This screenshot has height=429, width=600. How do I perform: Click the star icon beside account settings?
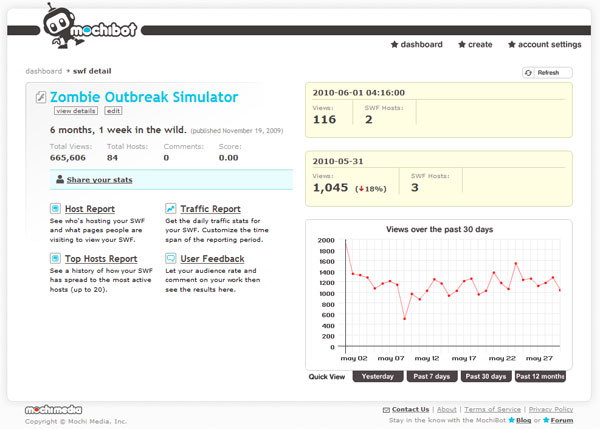pos(512,44)
